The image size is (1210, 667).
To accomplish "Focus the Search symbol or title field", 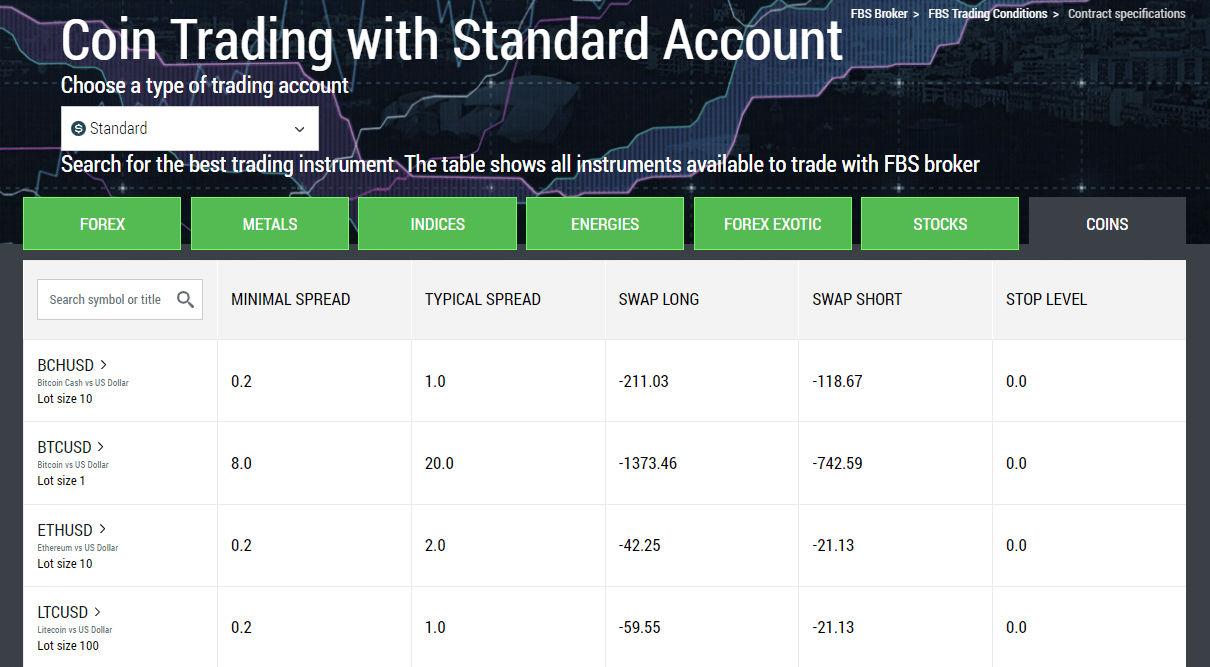I will click(120, 299).
